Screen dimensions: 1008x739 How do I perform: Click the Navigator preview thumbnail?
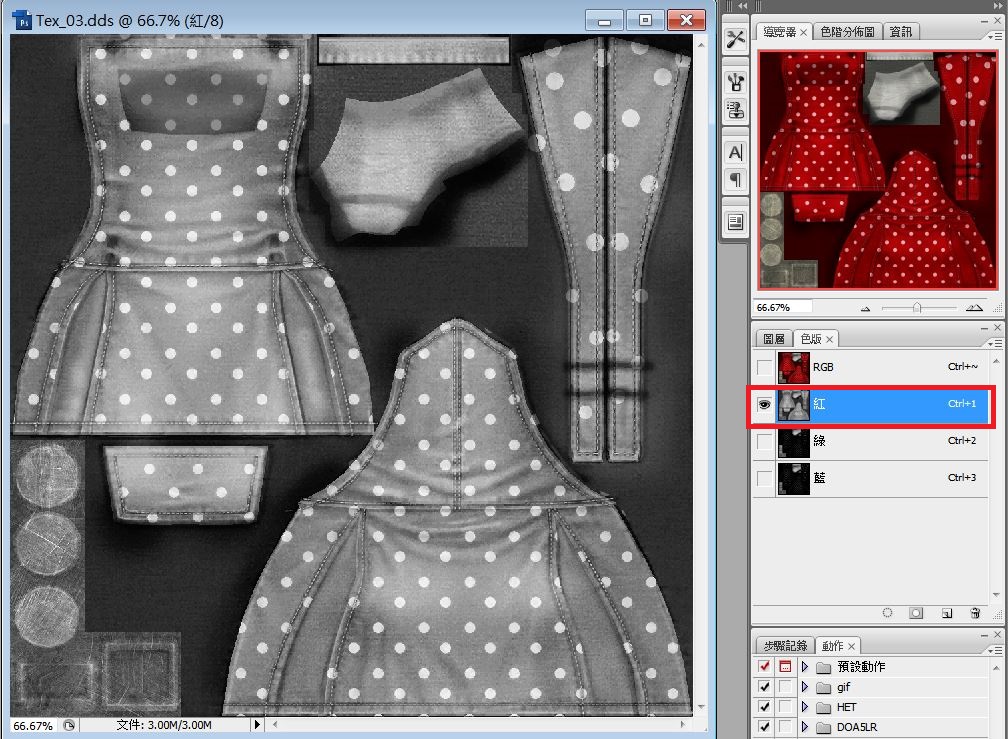[x=878, y=170]
